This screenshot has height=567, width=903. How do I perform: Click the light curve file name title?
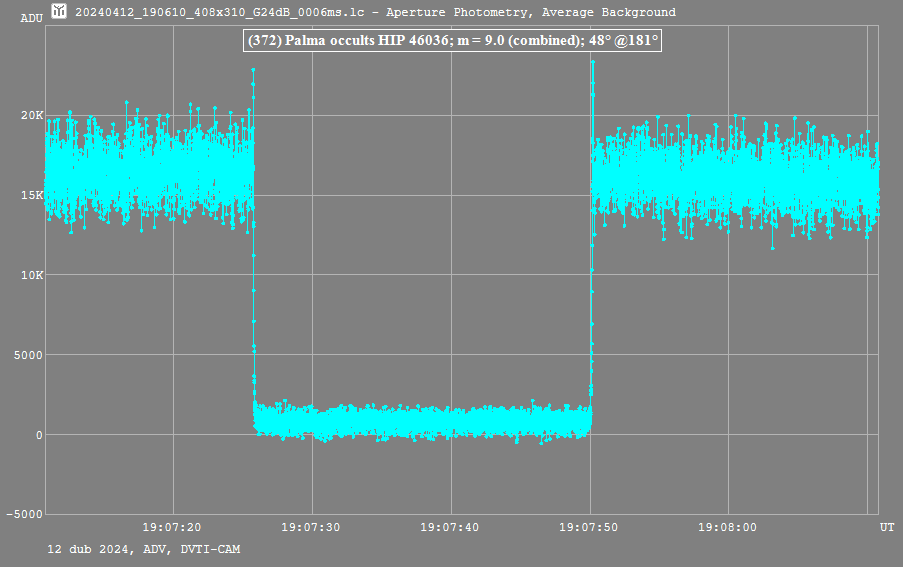coord(375,12)
